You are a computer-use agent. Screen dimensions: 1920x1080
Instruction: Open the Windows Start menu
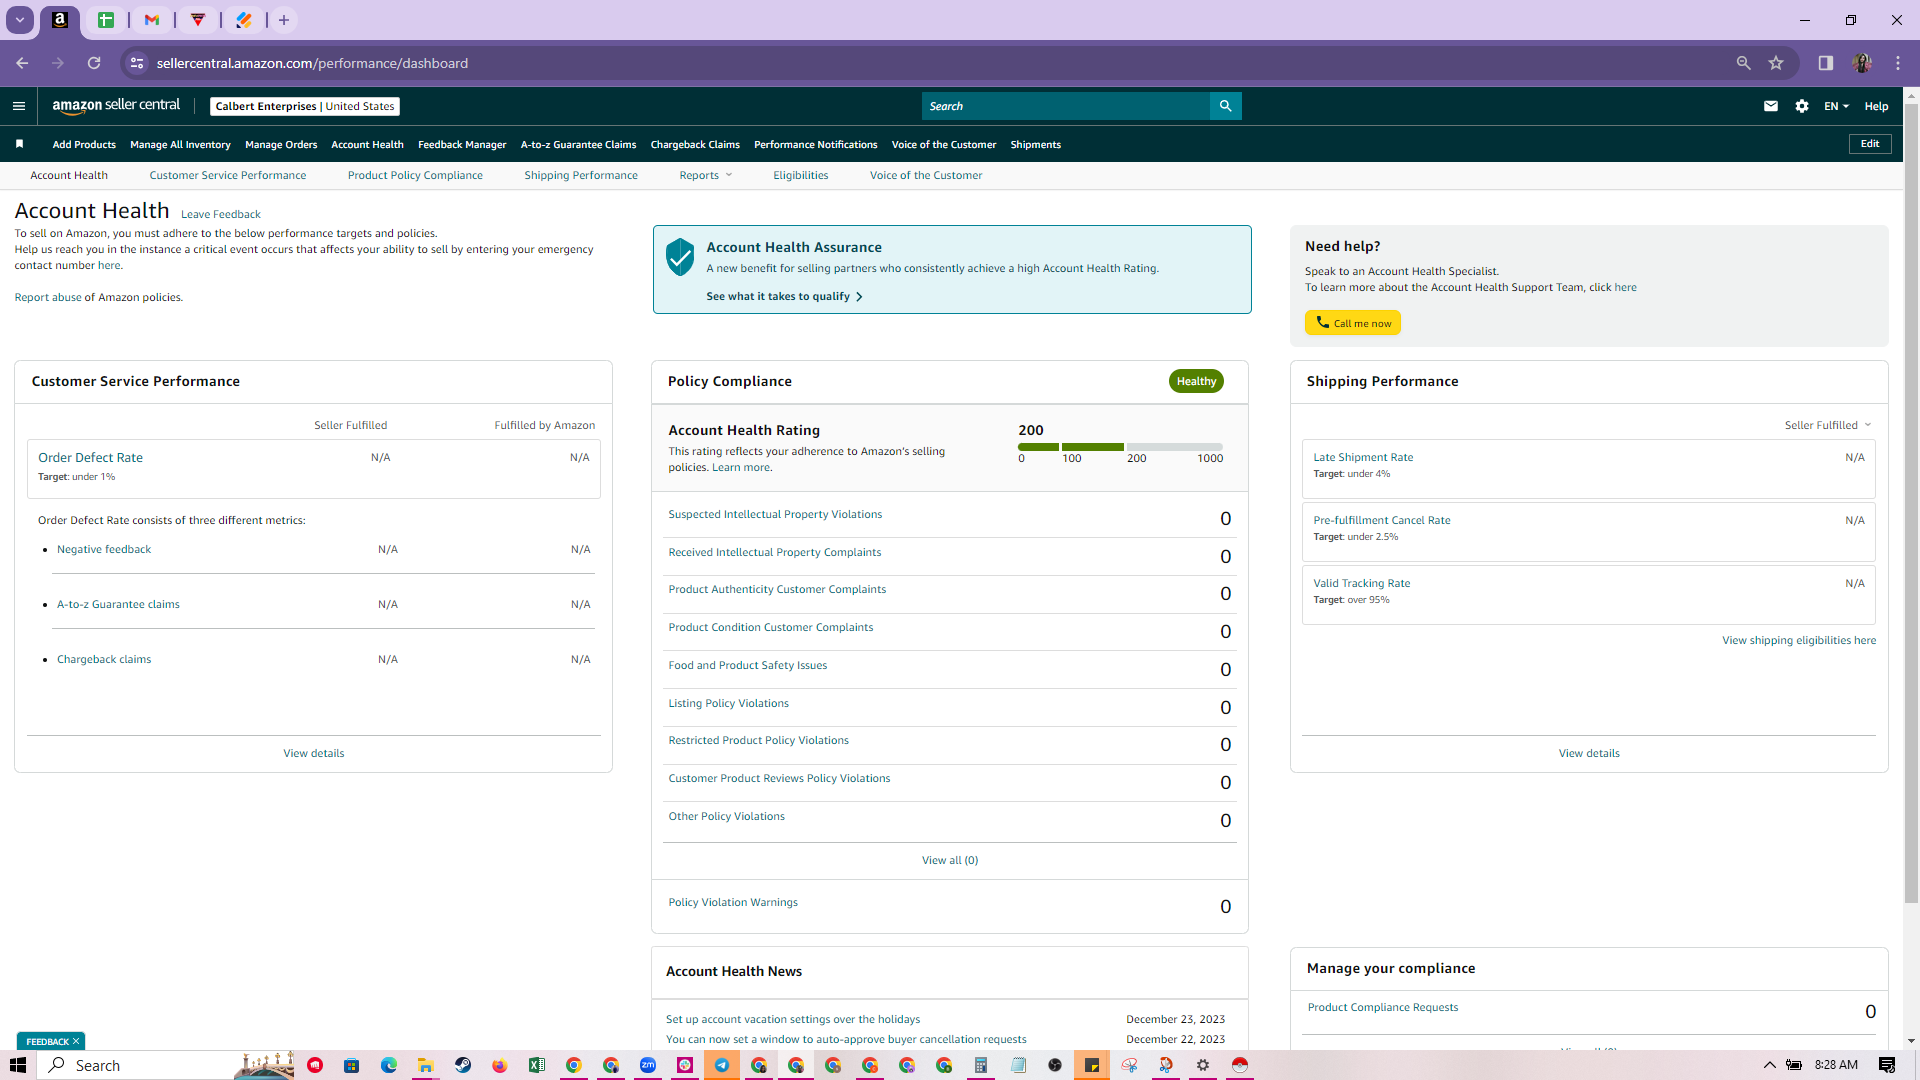point(18,1065)
